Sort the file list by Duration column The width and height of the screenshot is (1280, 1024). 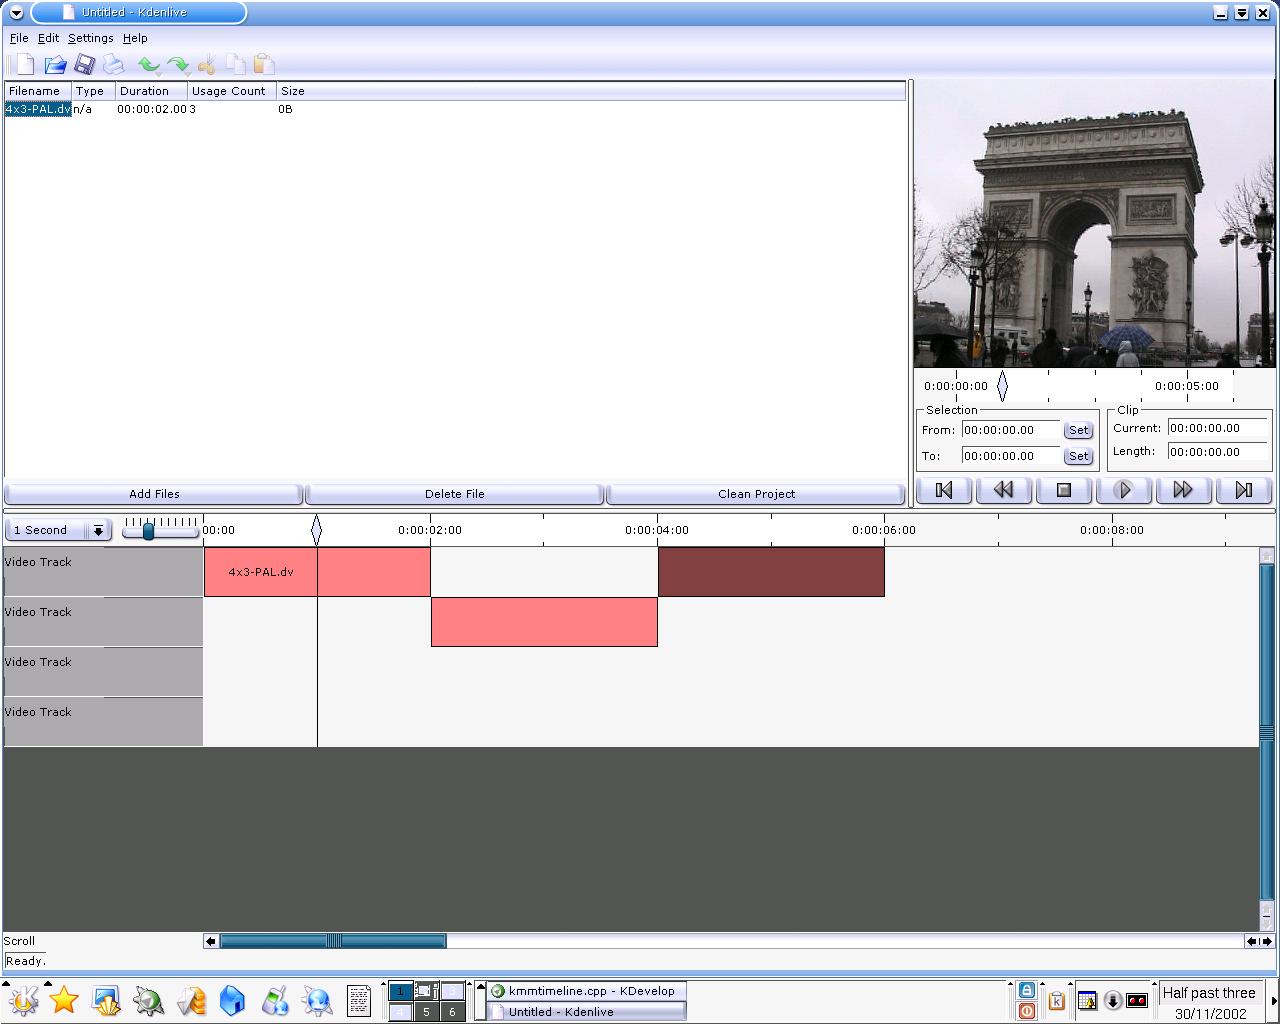point(150,91)
